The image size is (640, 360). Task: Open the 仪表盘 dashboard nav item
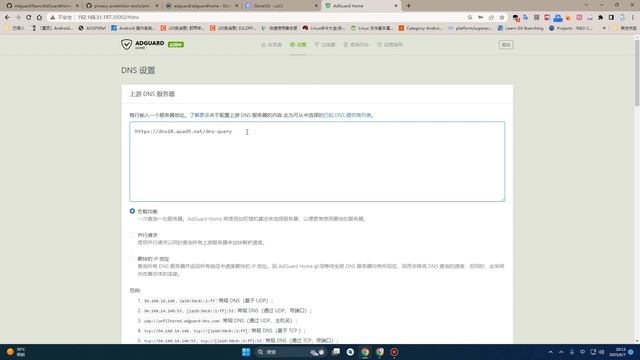(271, 44)
